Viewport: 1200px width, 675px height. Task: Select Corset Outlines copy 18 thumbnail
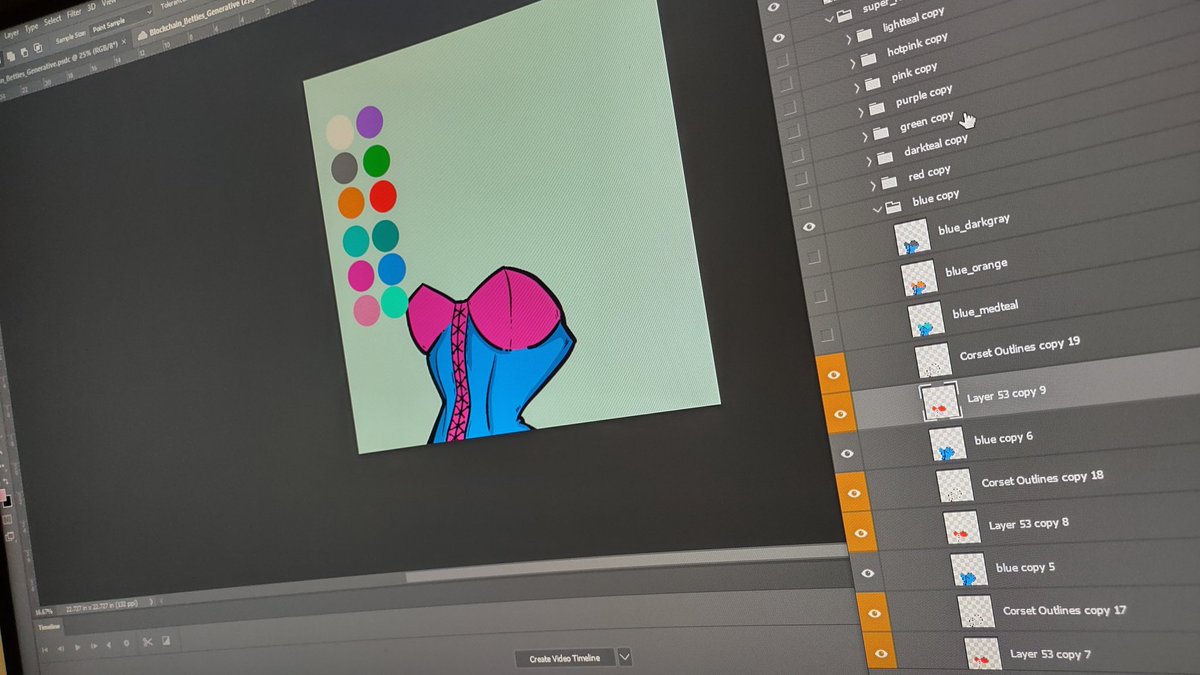955,485
